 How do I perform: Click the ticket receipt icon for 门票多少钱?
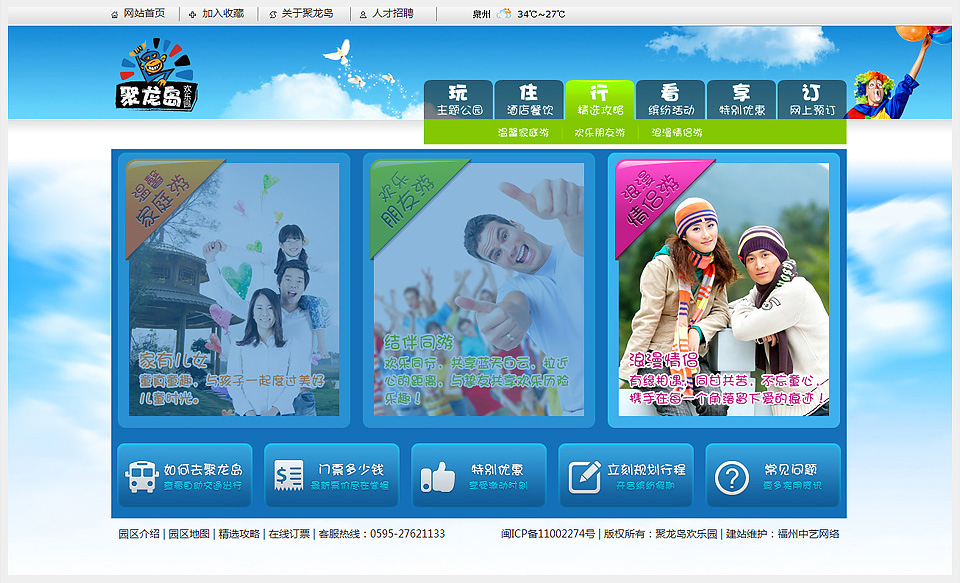click(x=289, y=476)
